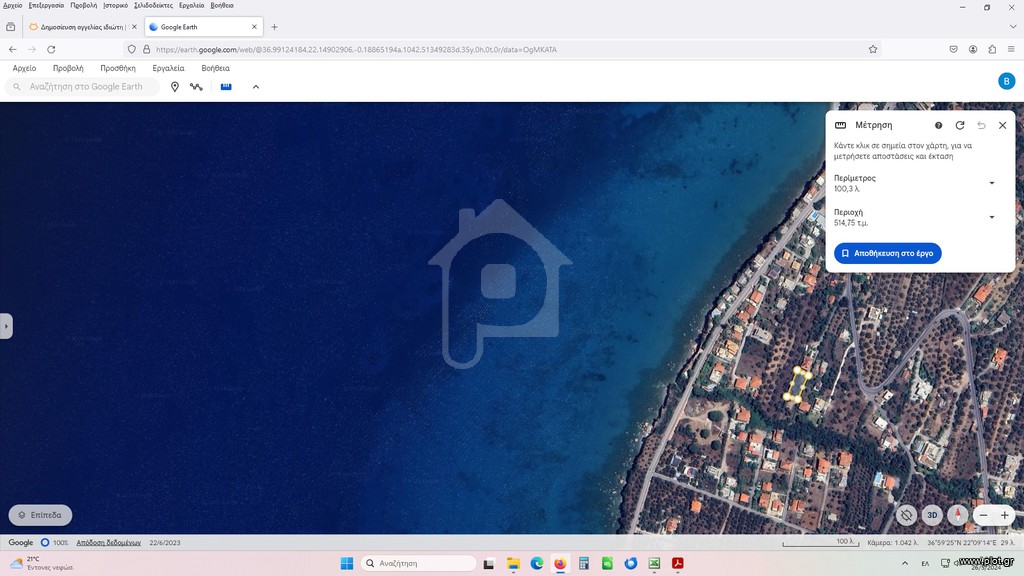Open measurement help question mark icon

click(x=938, y=125)
